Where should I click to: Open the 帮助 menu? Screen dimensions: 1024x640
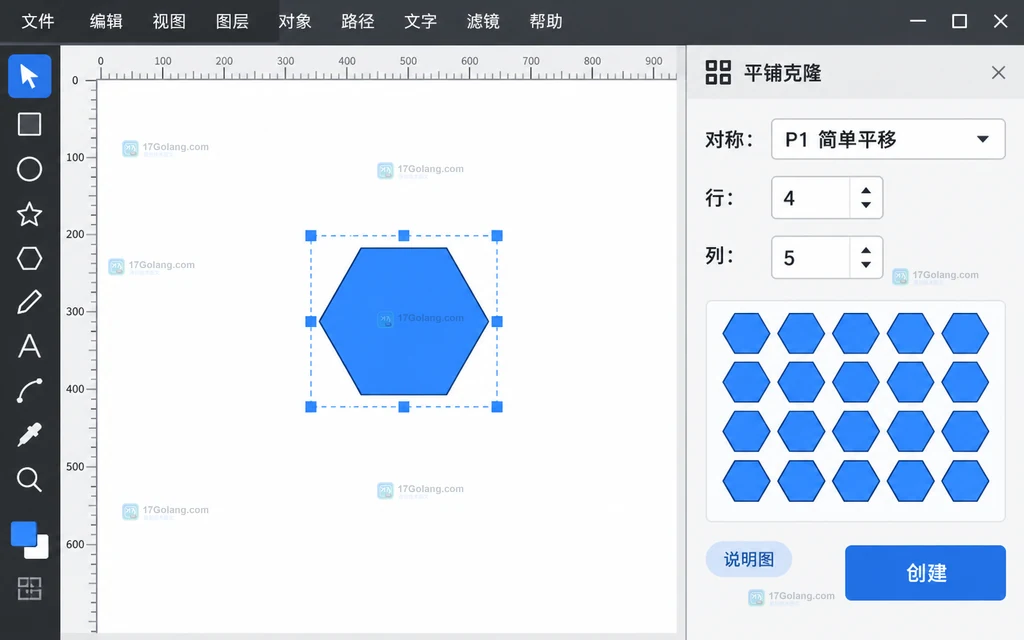pos(545,22)
